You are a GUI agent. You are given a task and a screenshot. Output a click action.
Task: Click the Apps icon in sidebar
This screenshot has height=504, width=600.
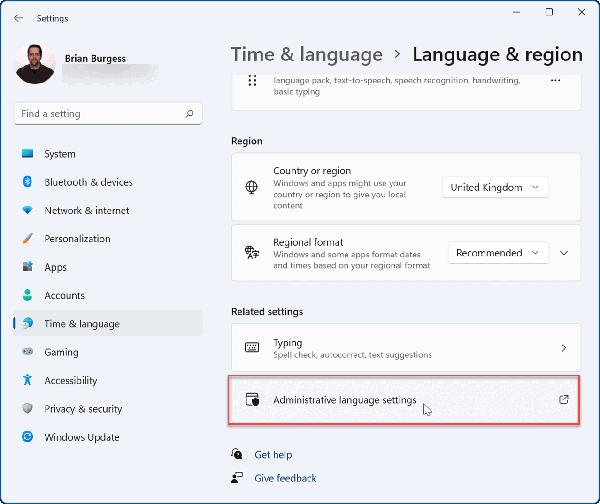tap(27, 266)
